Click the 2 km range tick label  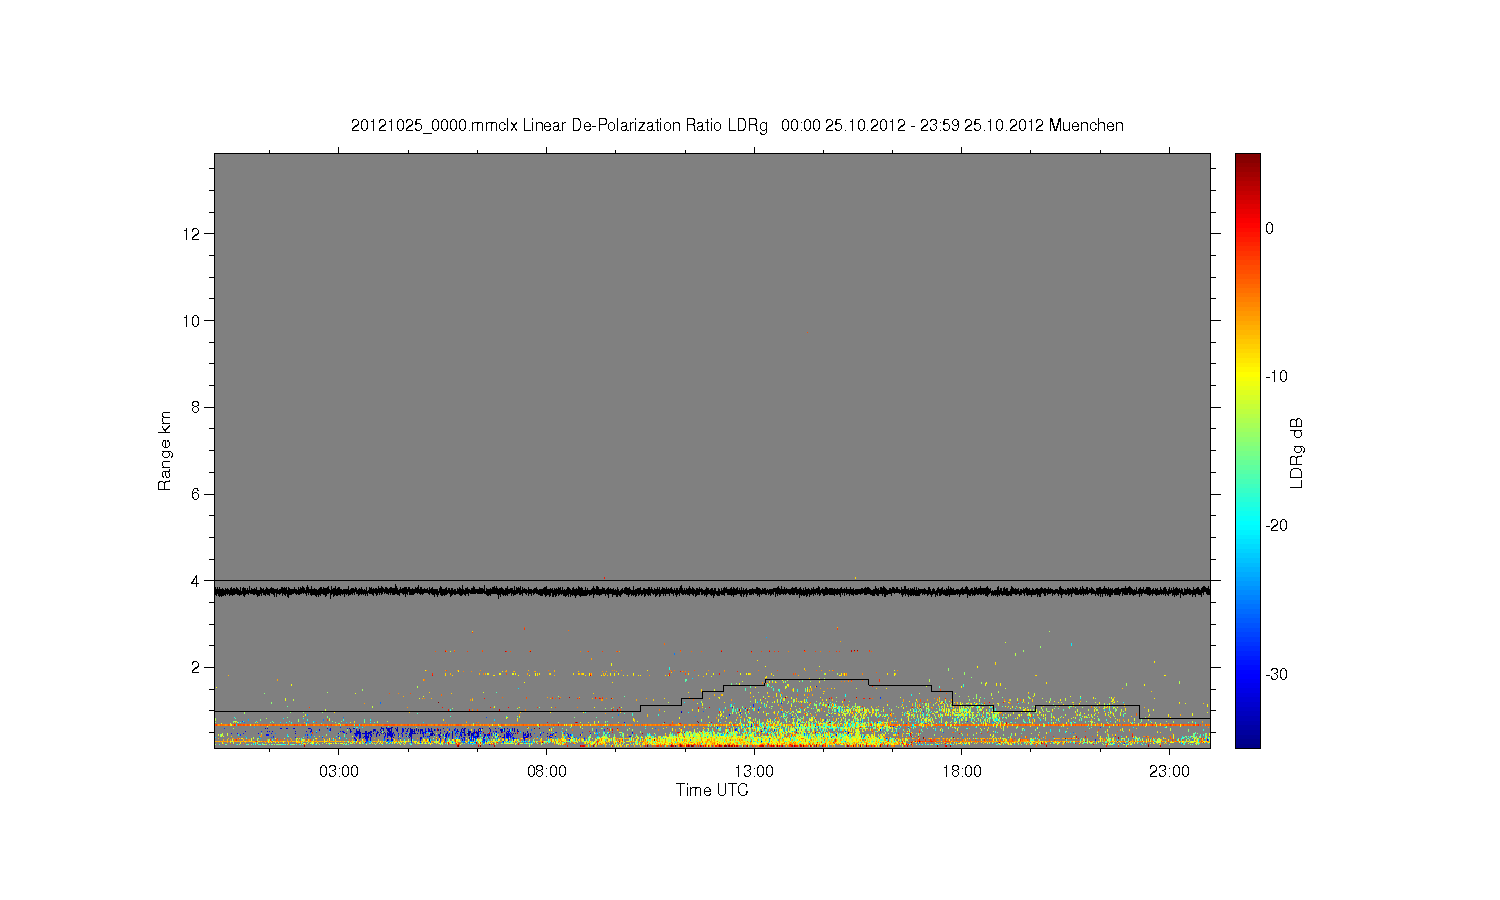point(197,667)
